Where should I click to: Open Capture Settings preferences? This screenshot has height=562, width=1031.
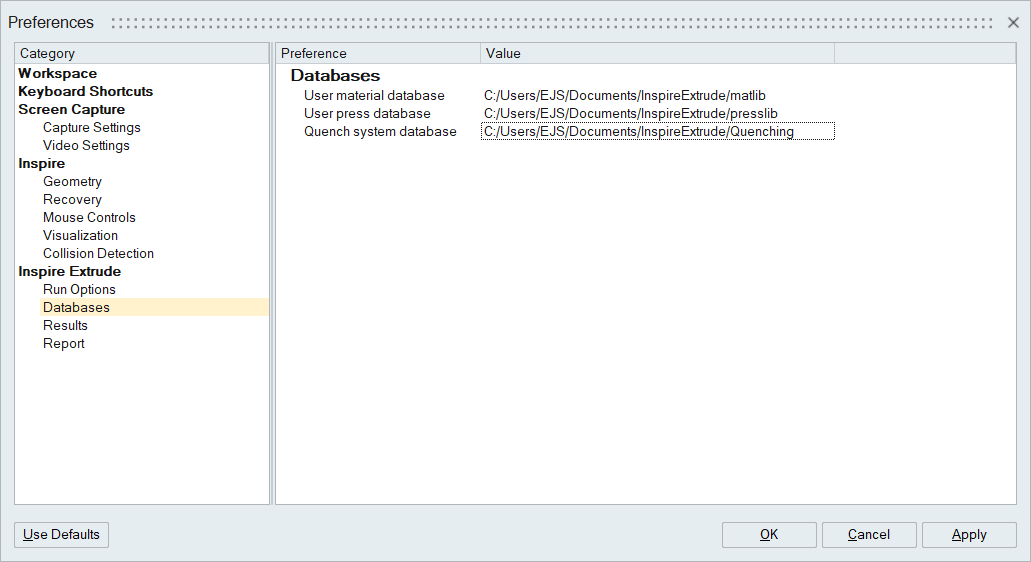(x=91, y=128)
